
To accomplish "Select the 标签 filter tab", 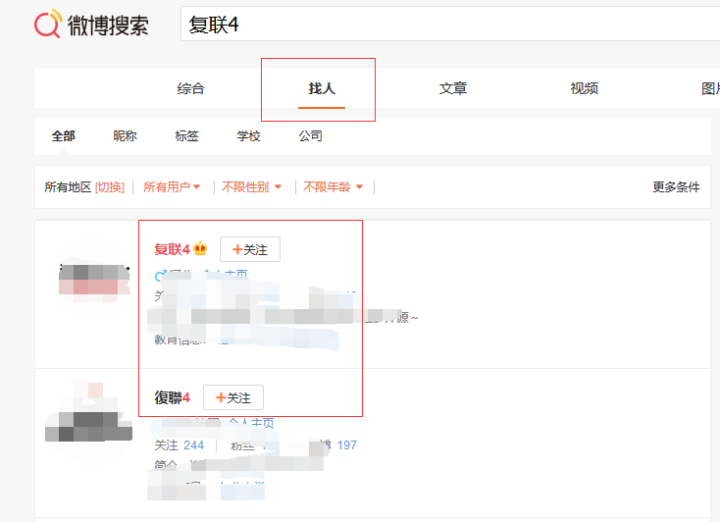I will point(186,136).
